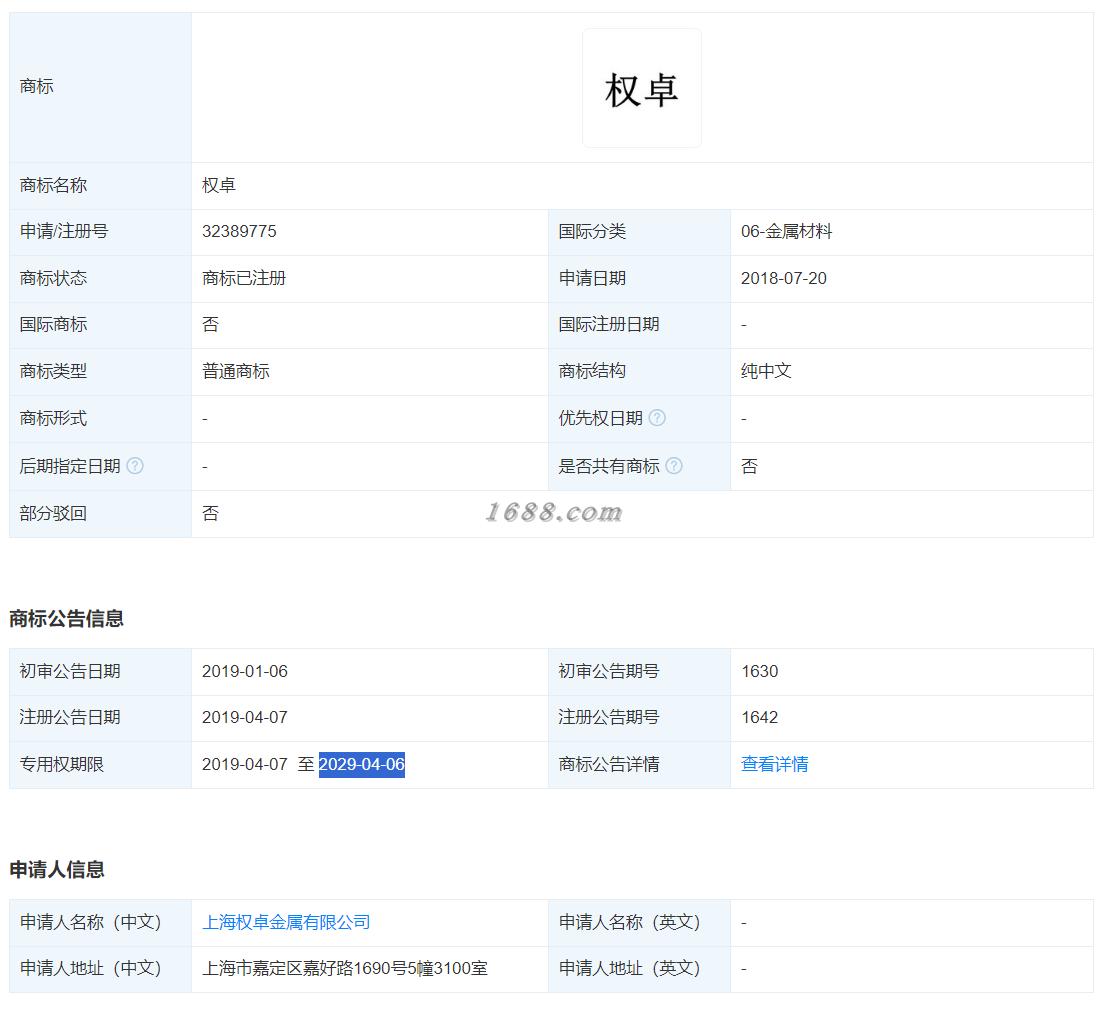The image size is (1107, 1020).
Task: Click the application date 2018-07-20
Action: point(784,278)
